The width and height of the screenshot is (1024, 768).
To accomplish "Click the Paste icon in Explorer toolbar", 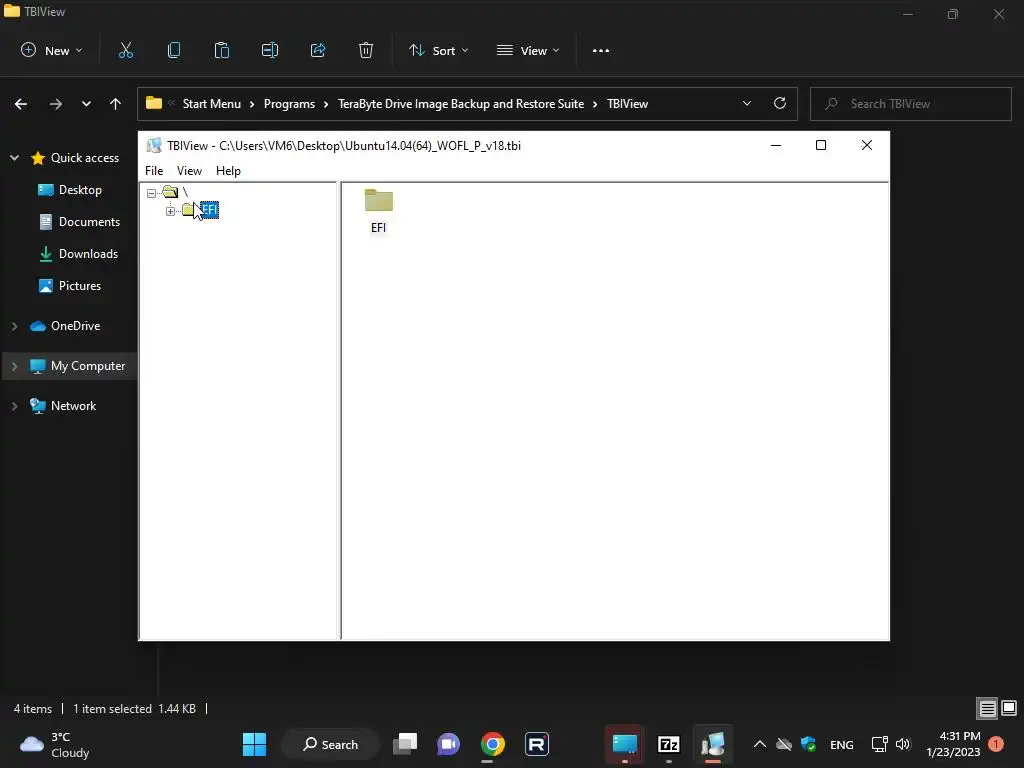I will pos(222,50).
